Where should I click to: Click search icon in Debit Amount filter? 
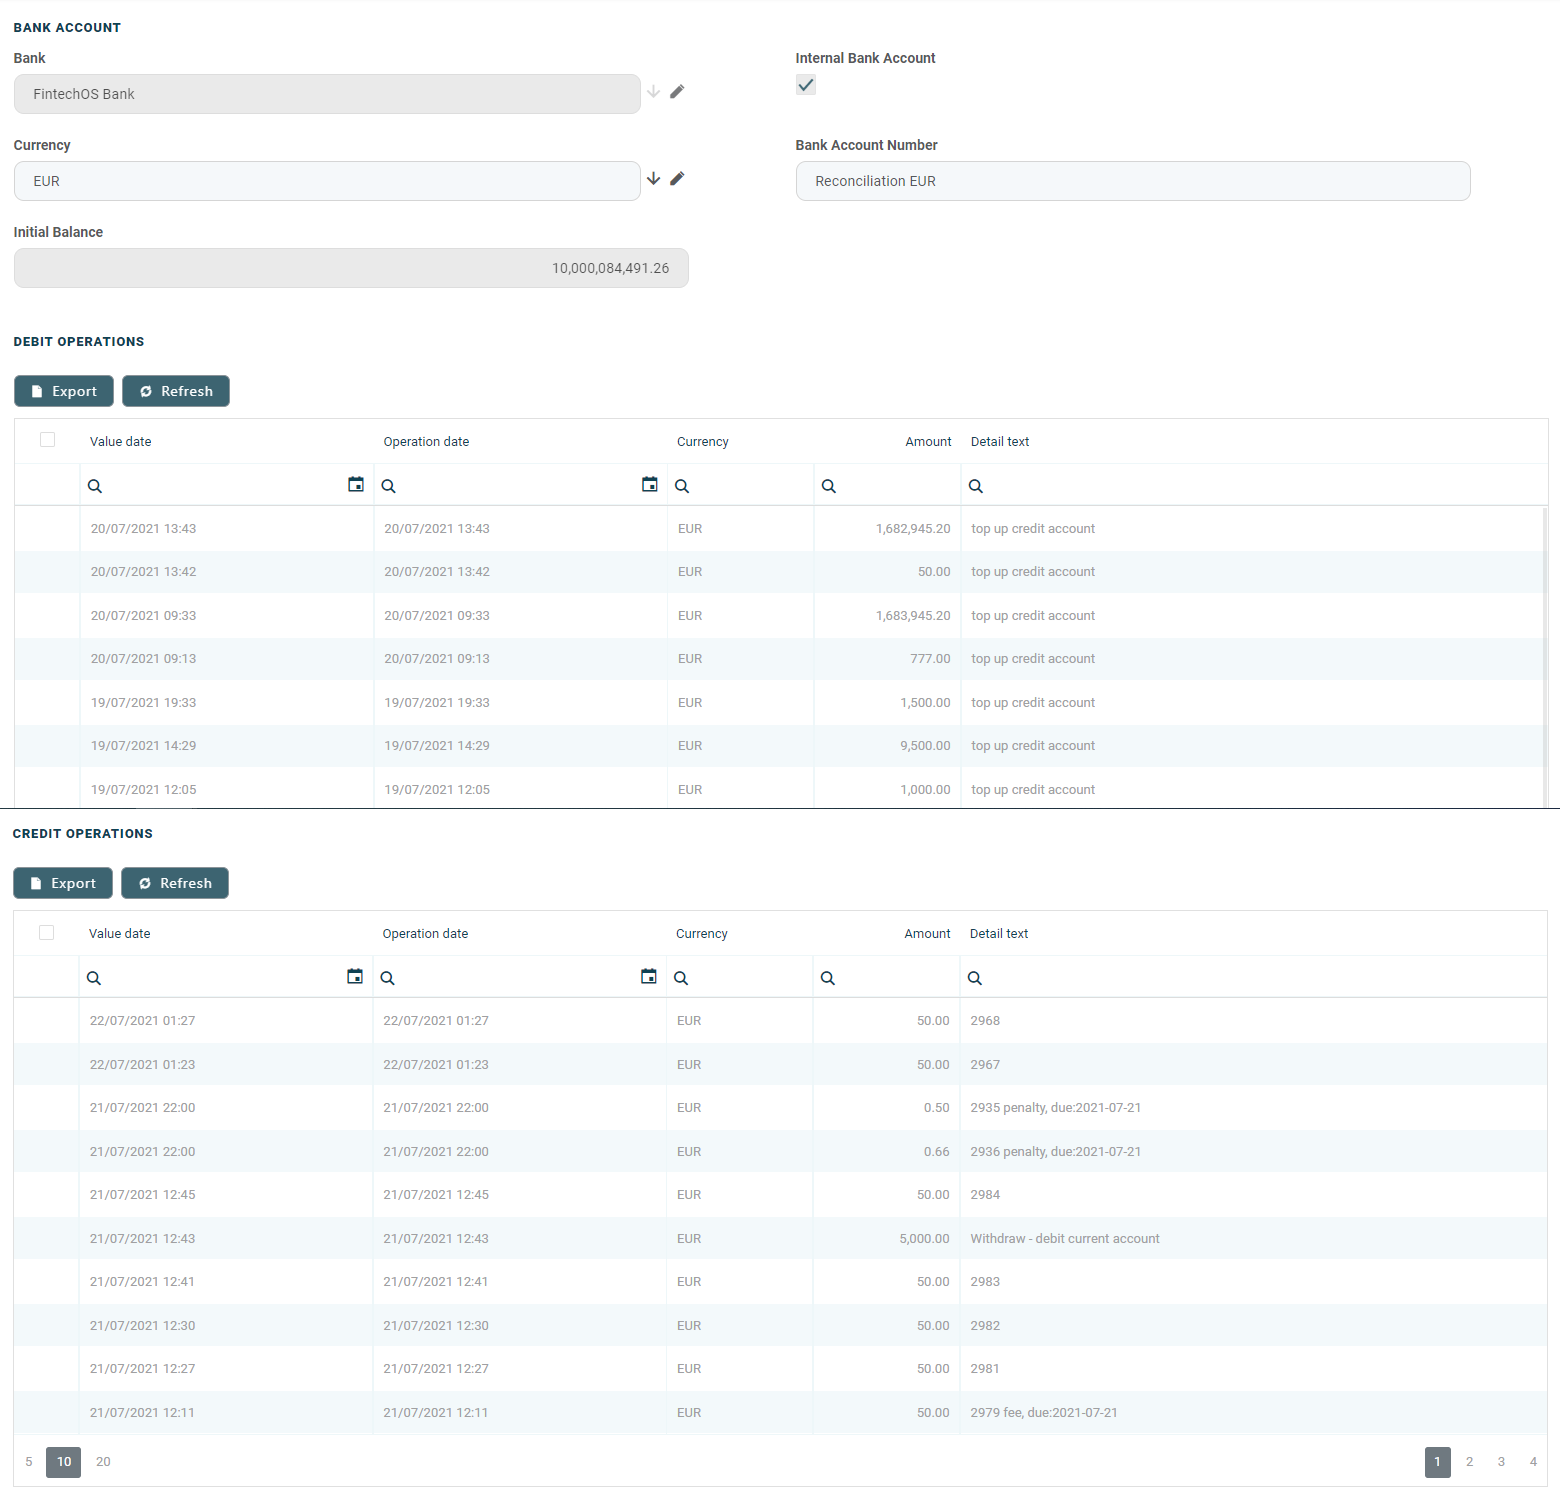pyautogui.click(x=829, y=486)
